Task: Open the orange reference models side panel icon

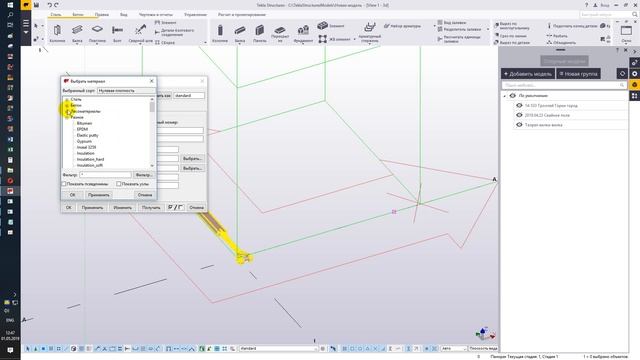Action: point(635,84)
